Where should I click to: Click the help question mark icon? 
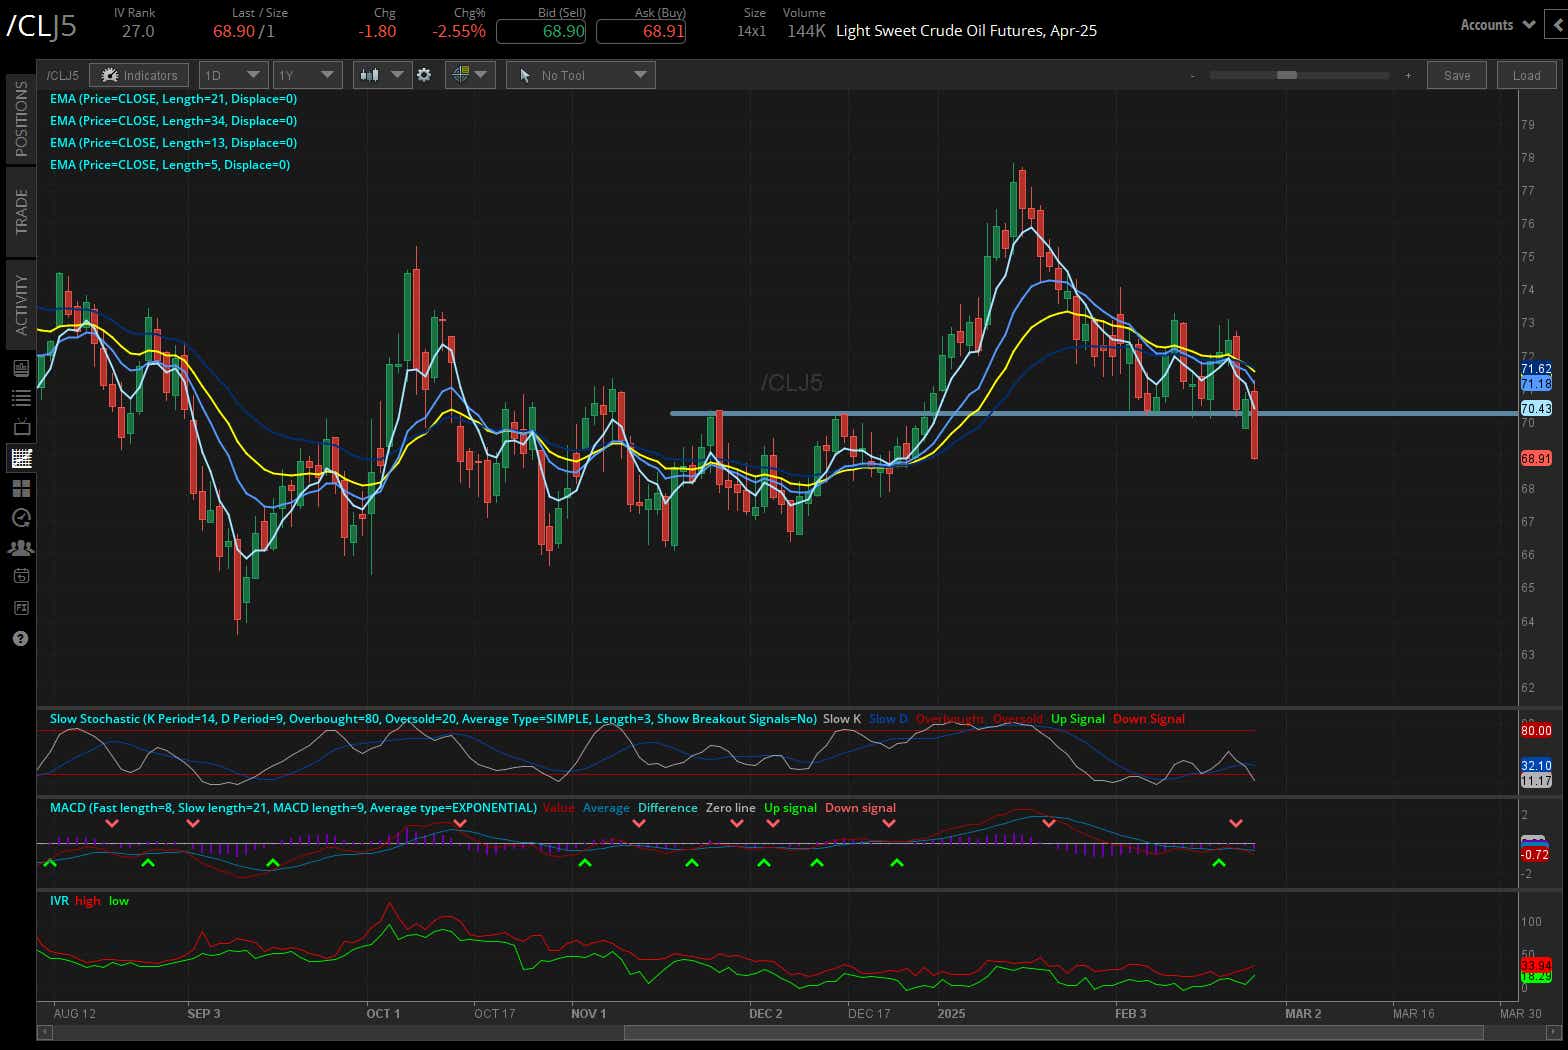tap(21, 638)
